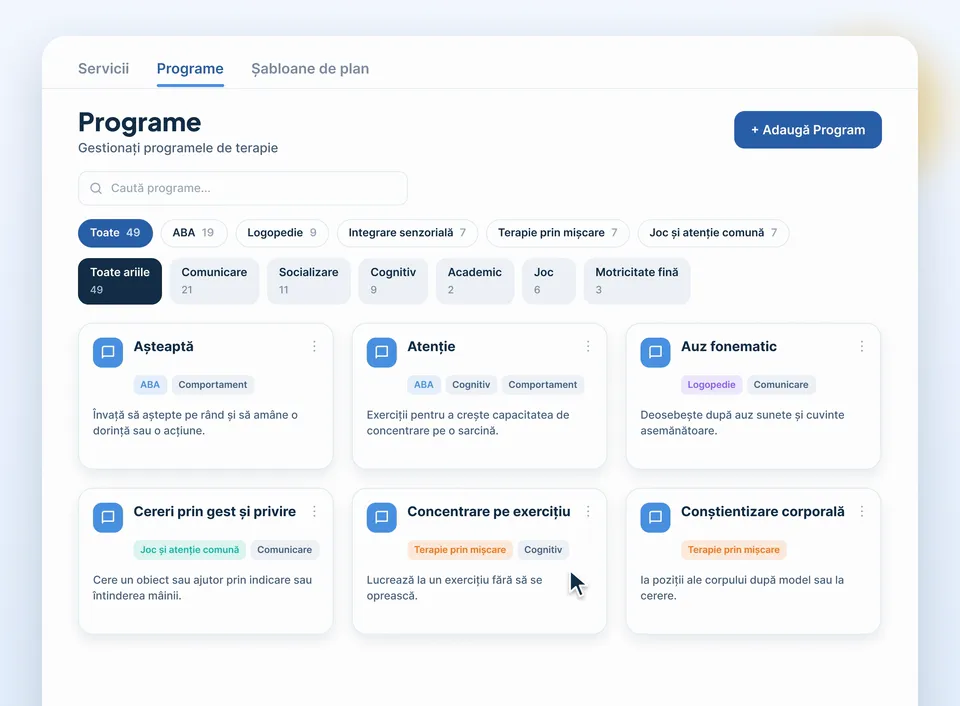The width and height of the screenshot is (960, 706).
Task: Focus the Caută programe search field
Action: pos(242,188)
